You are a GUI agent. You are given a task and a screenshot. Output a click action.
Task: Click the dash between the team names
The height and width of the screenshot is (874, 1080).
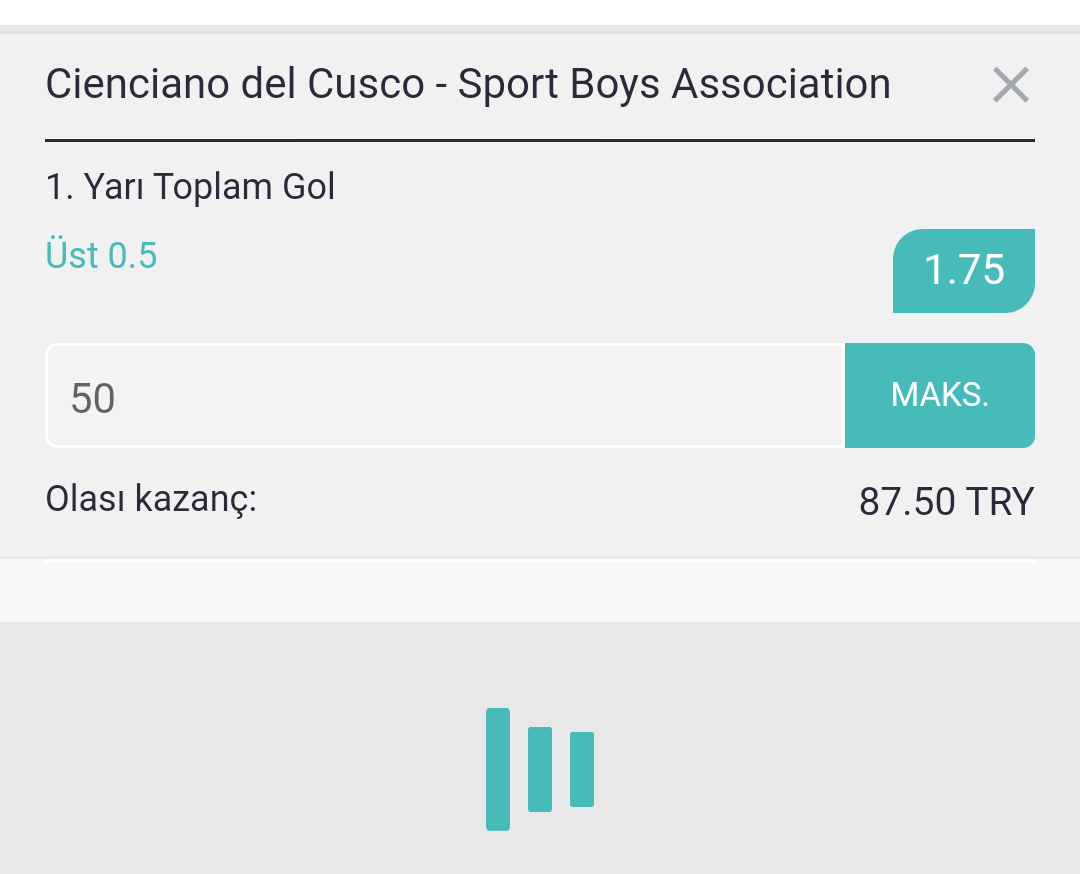(441, 87)
